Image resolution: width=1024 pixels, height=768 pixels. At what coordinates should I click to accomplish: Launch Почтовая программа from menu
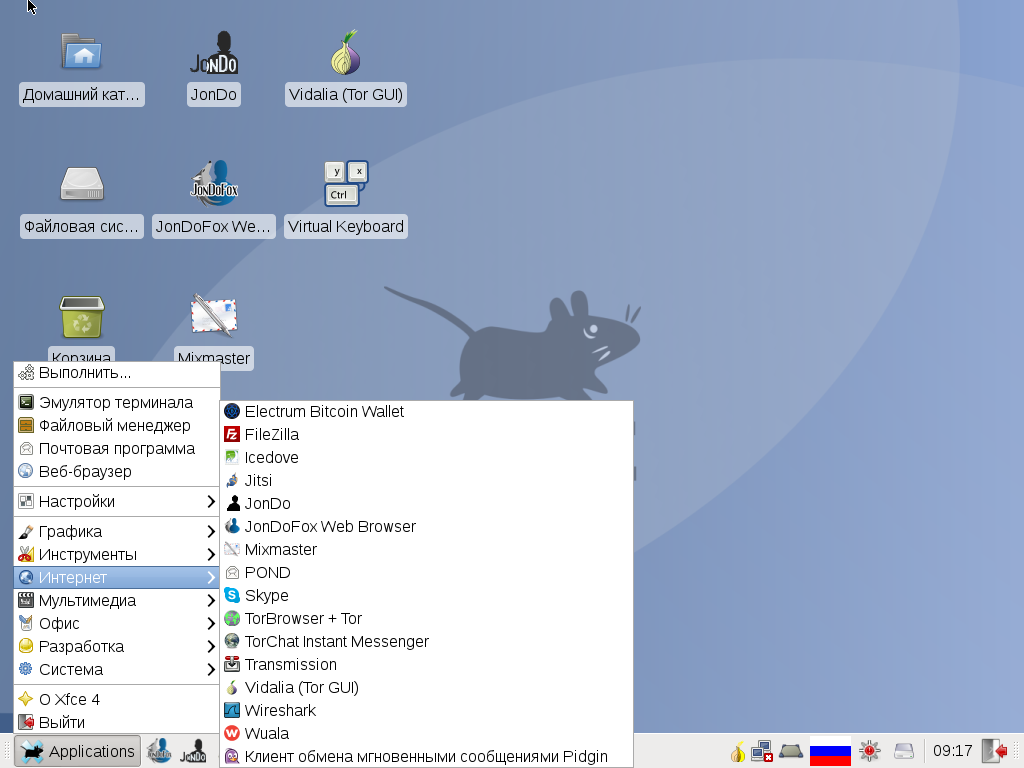[117, 449]
